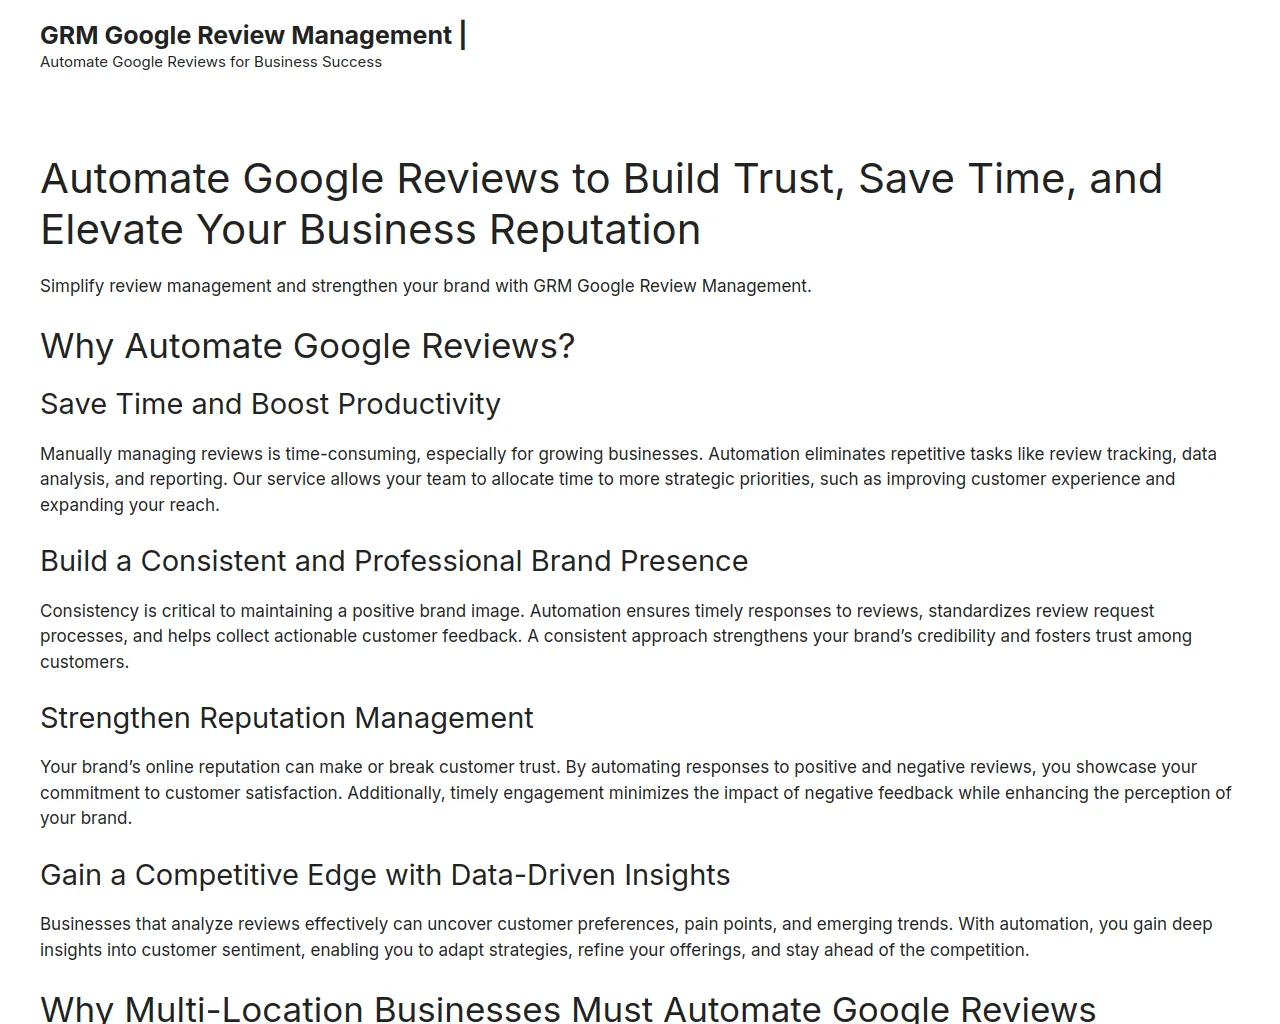This screenshot has height=1024, width=1280.
Task: Select the 'Why Automate Google Reviews?' heading
Action: [307, 346]
